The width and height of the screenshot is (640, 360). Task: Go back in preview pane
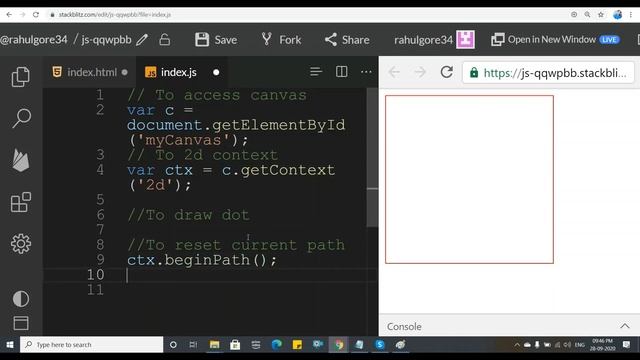(394, 72)
